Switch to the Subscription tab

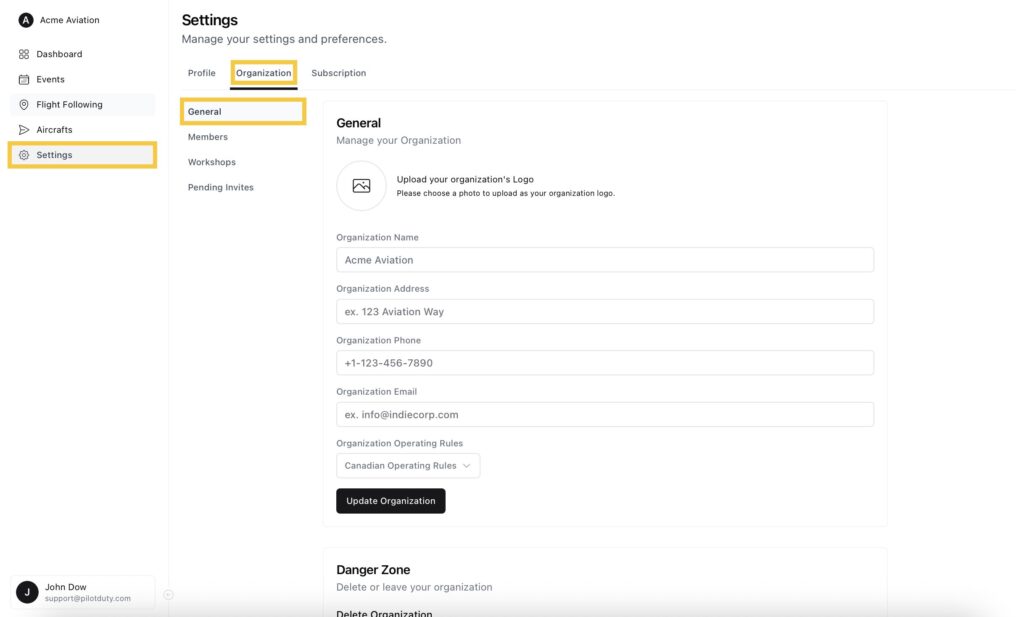click(x=339, y=72)
